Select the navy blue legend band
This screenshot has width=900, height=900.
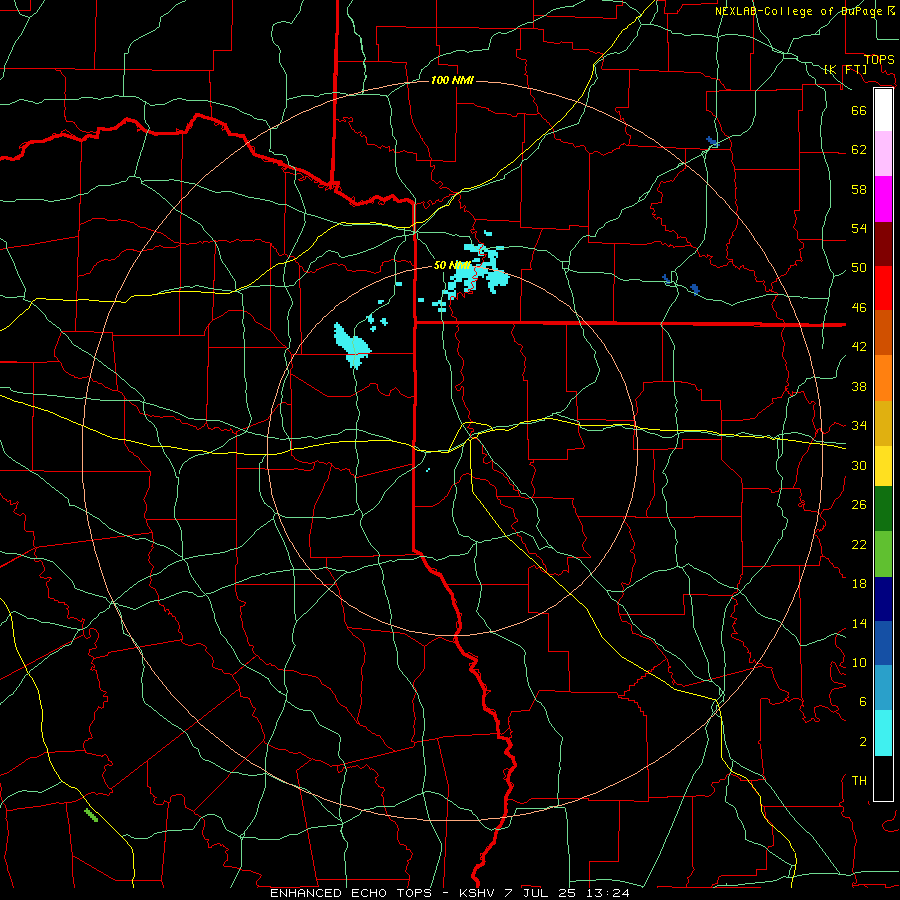(883, 599)
